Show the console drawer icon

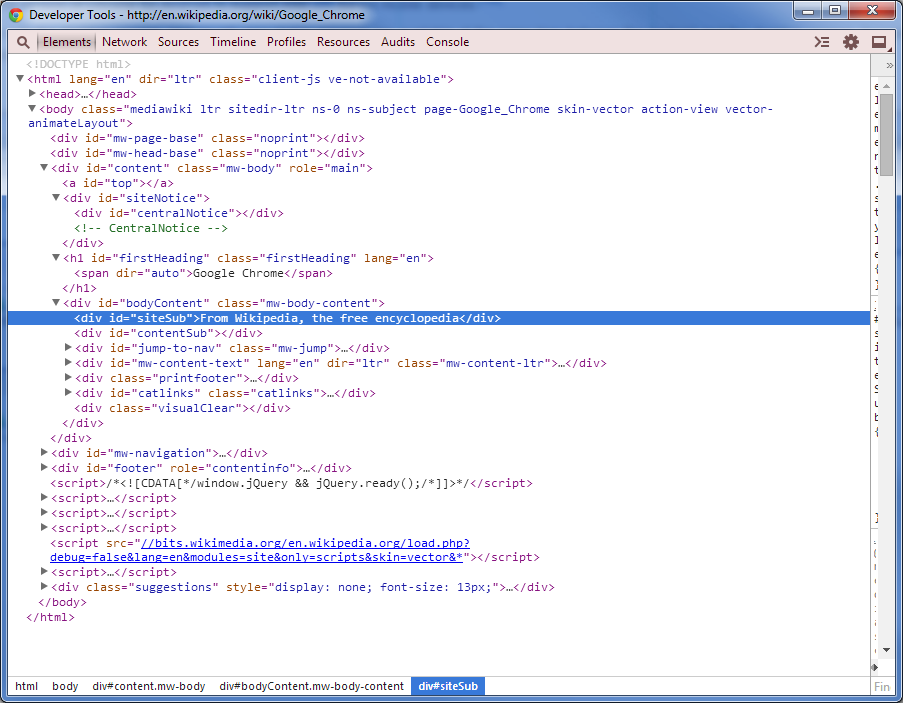click(822, 42)
